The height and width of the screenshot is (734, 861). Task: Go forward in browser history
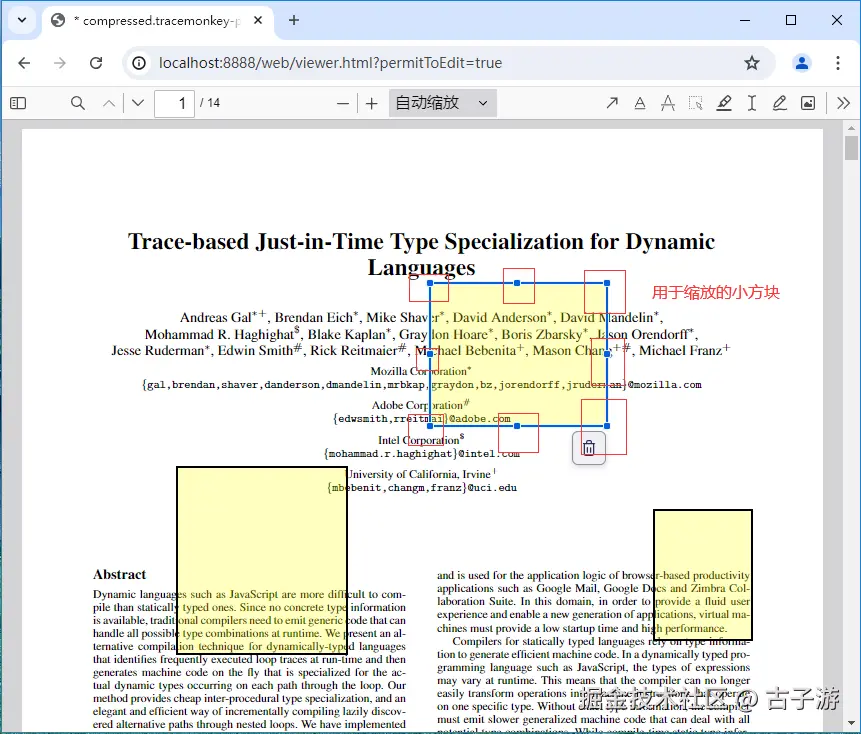(x=60, y=63)
